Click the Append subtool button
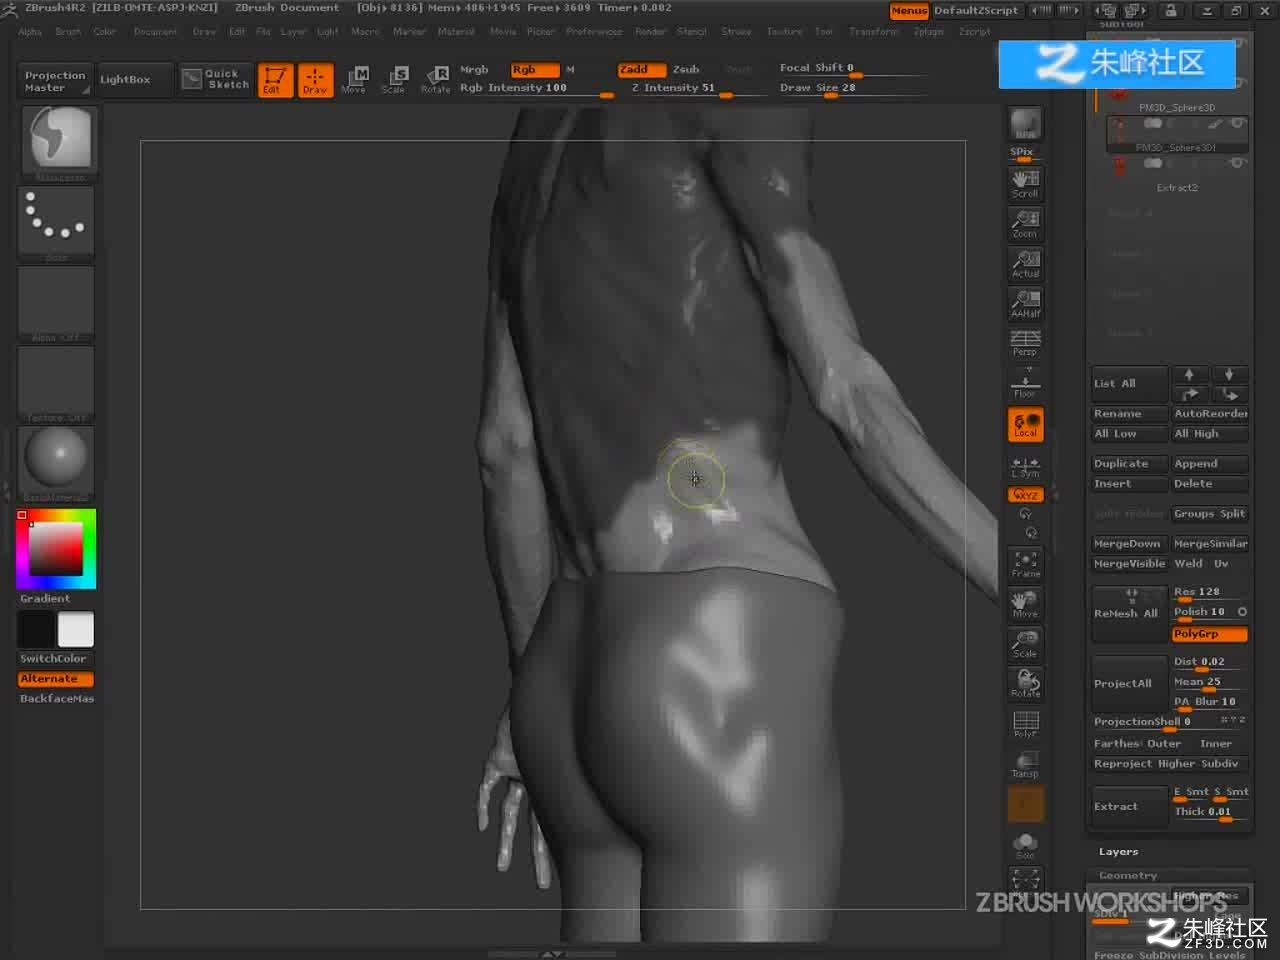Image resolution: width=1280 pixels, height=960 pixels. coord(1209,464)
